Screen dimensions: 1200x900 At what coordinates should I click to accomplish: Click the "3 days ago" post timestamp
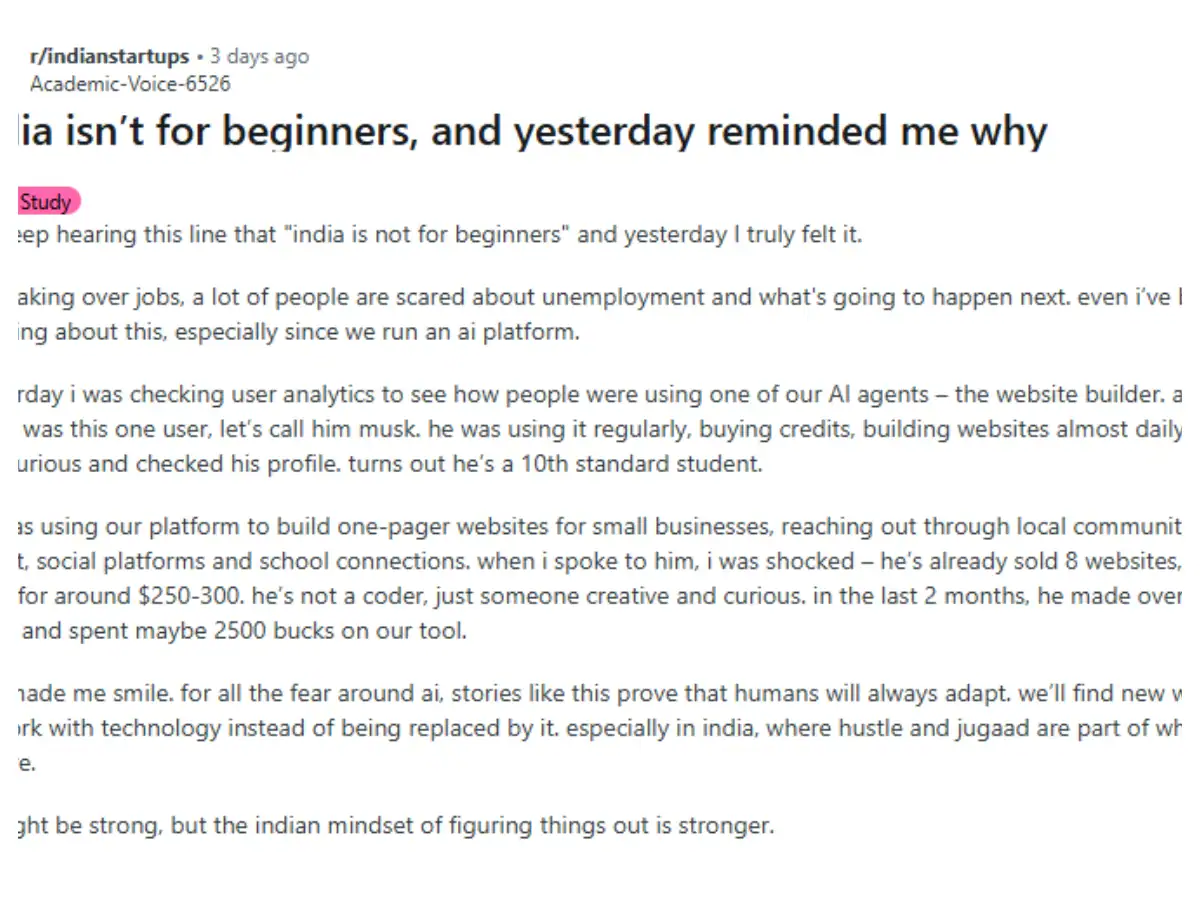(259, 56)
